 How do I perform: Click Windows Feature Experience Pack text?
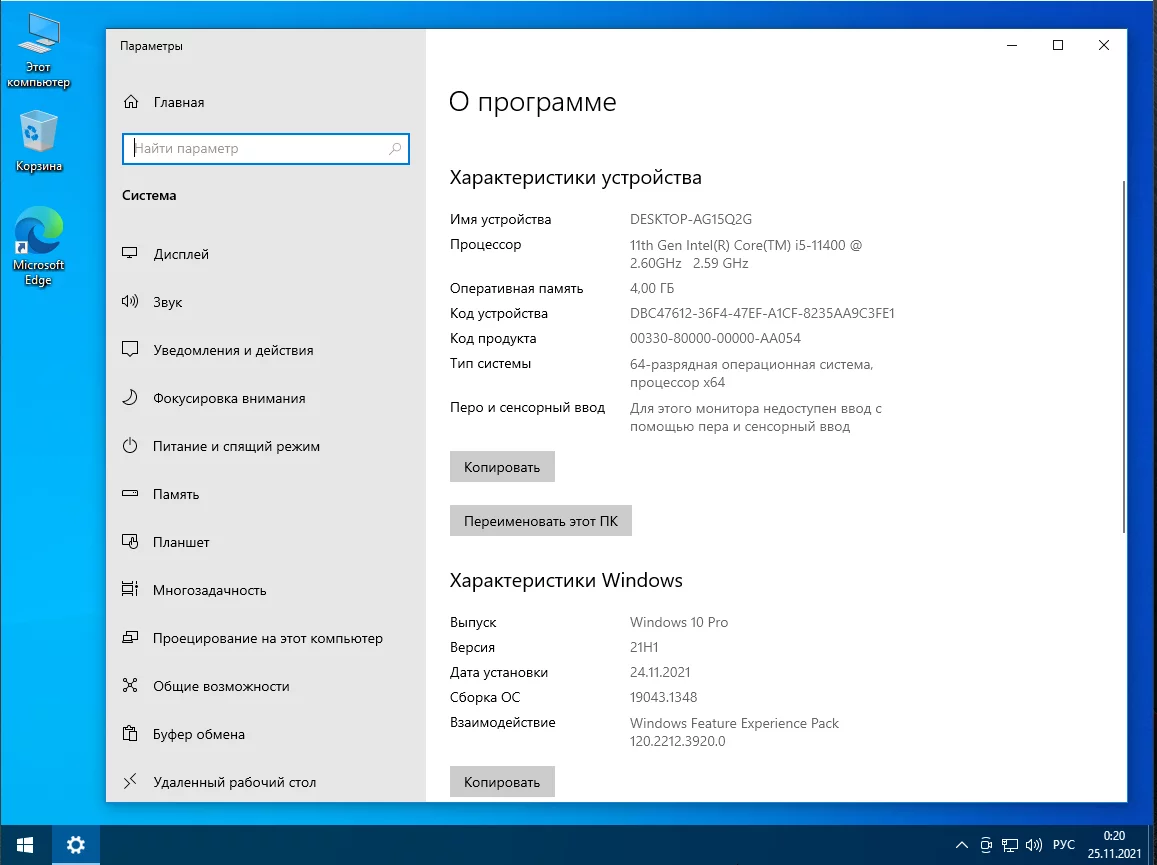pos(734,723)
